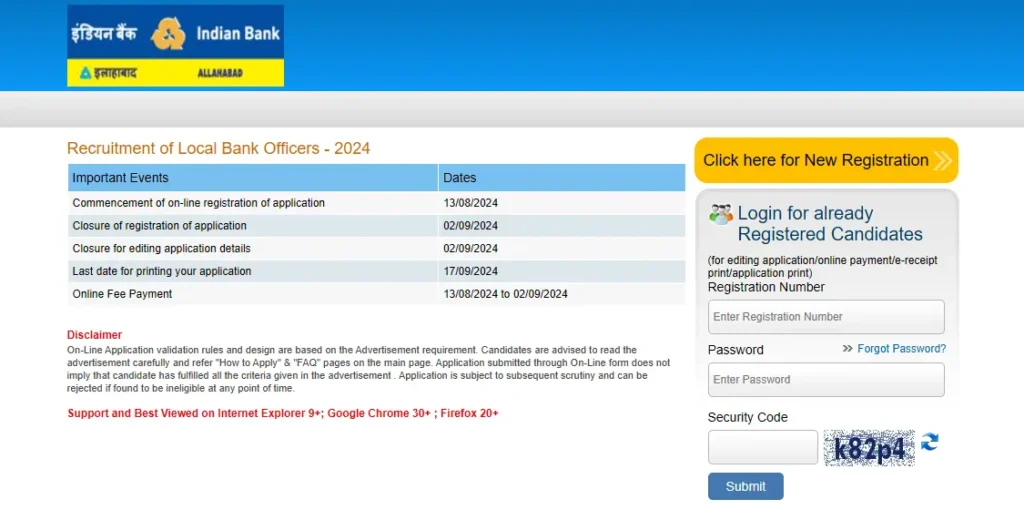
Task: Click the Recruitment of Local Bank Officers title
Action: point(218,148)
